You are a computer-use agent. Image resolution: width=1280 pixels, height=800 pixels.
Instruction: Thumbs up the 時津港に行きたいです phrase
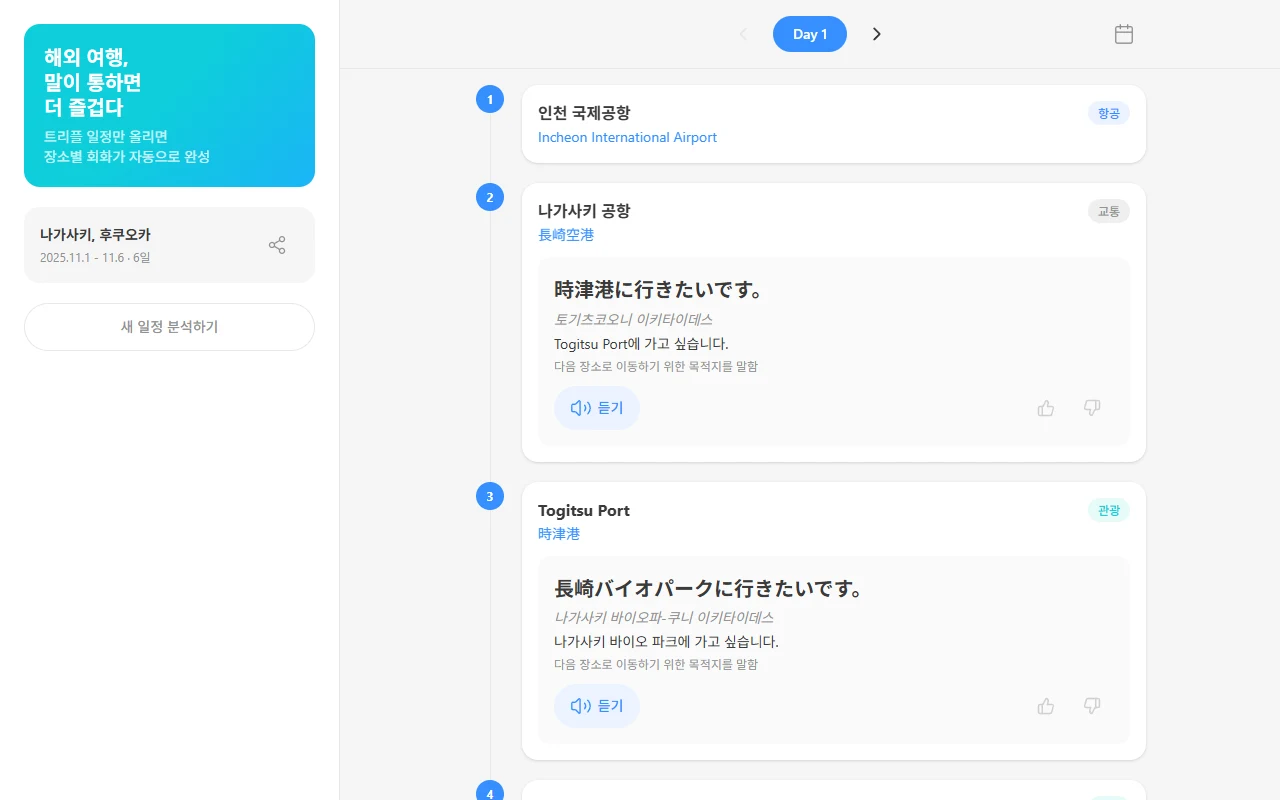pos(1046,408)
